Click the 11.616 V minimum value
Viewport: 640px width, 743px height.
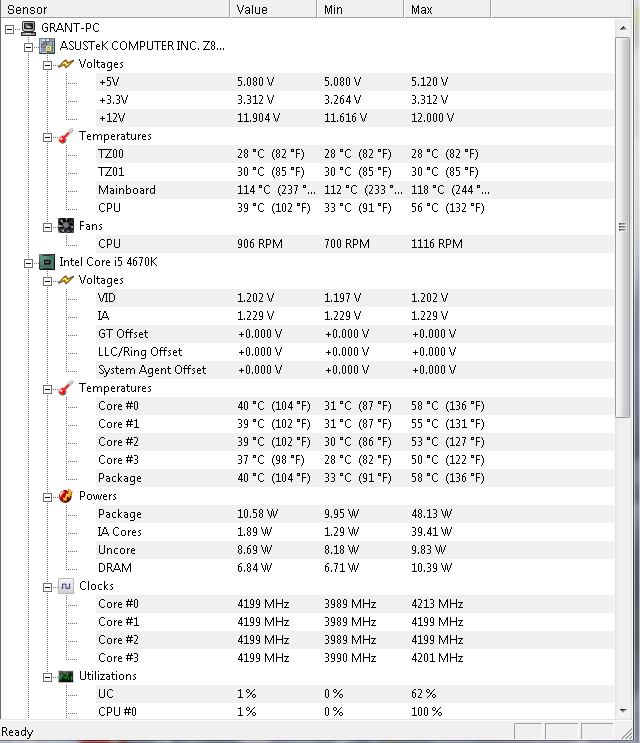[x=345, y=118]
